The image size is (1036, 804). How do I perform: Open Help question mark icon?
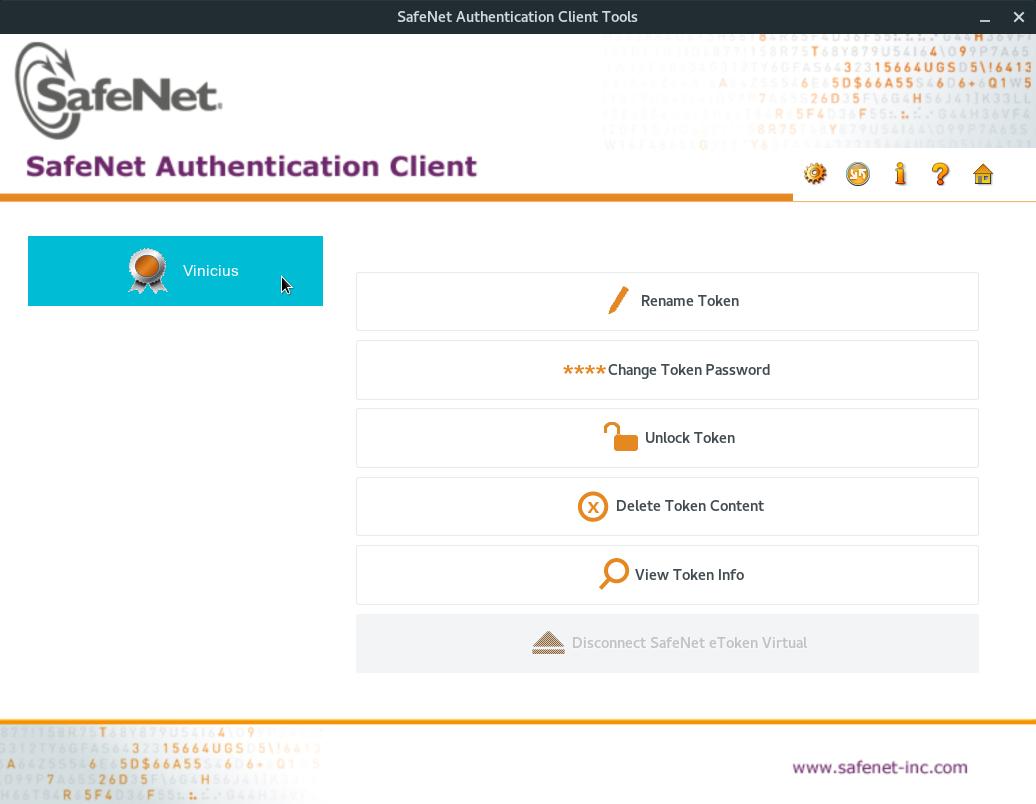click(x=940, y=174)
